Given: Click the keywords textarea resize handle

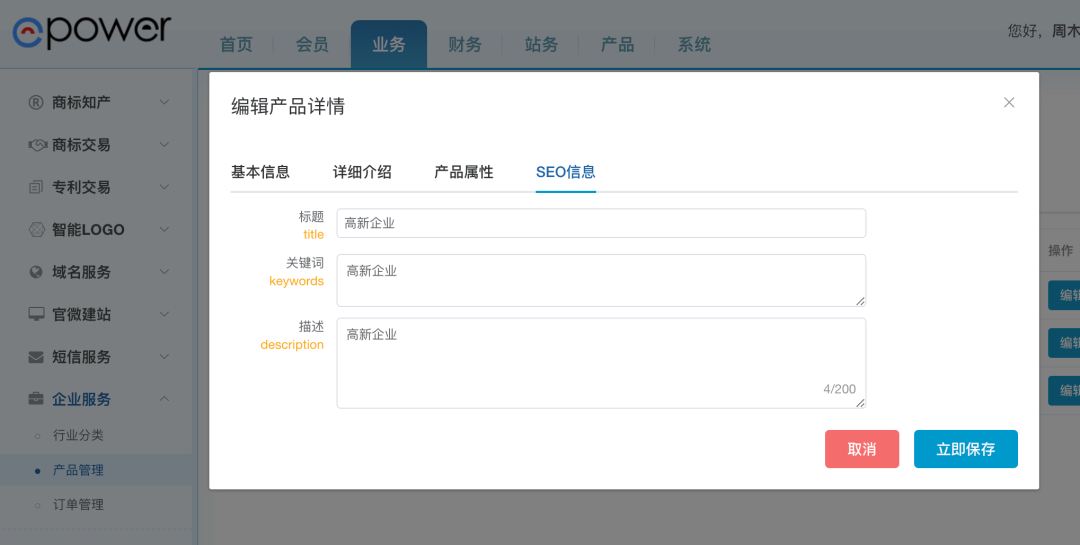Looking at the screenshot, I should point(860,301).
